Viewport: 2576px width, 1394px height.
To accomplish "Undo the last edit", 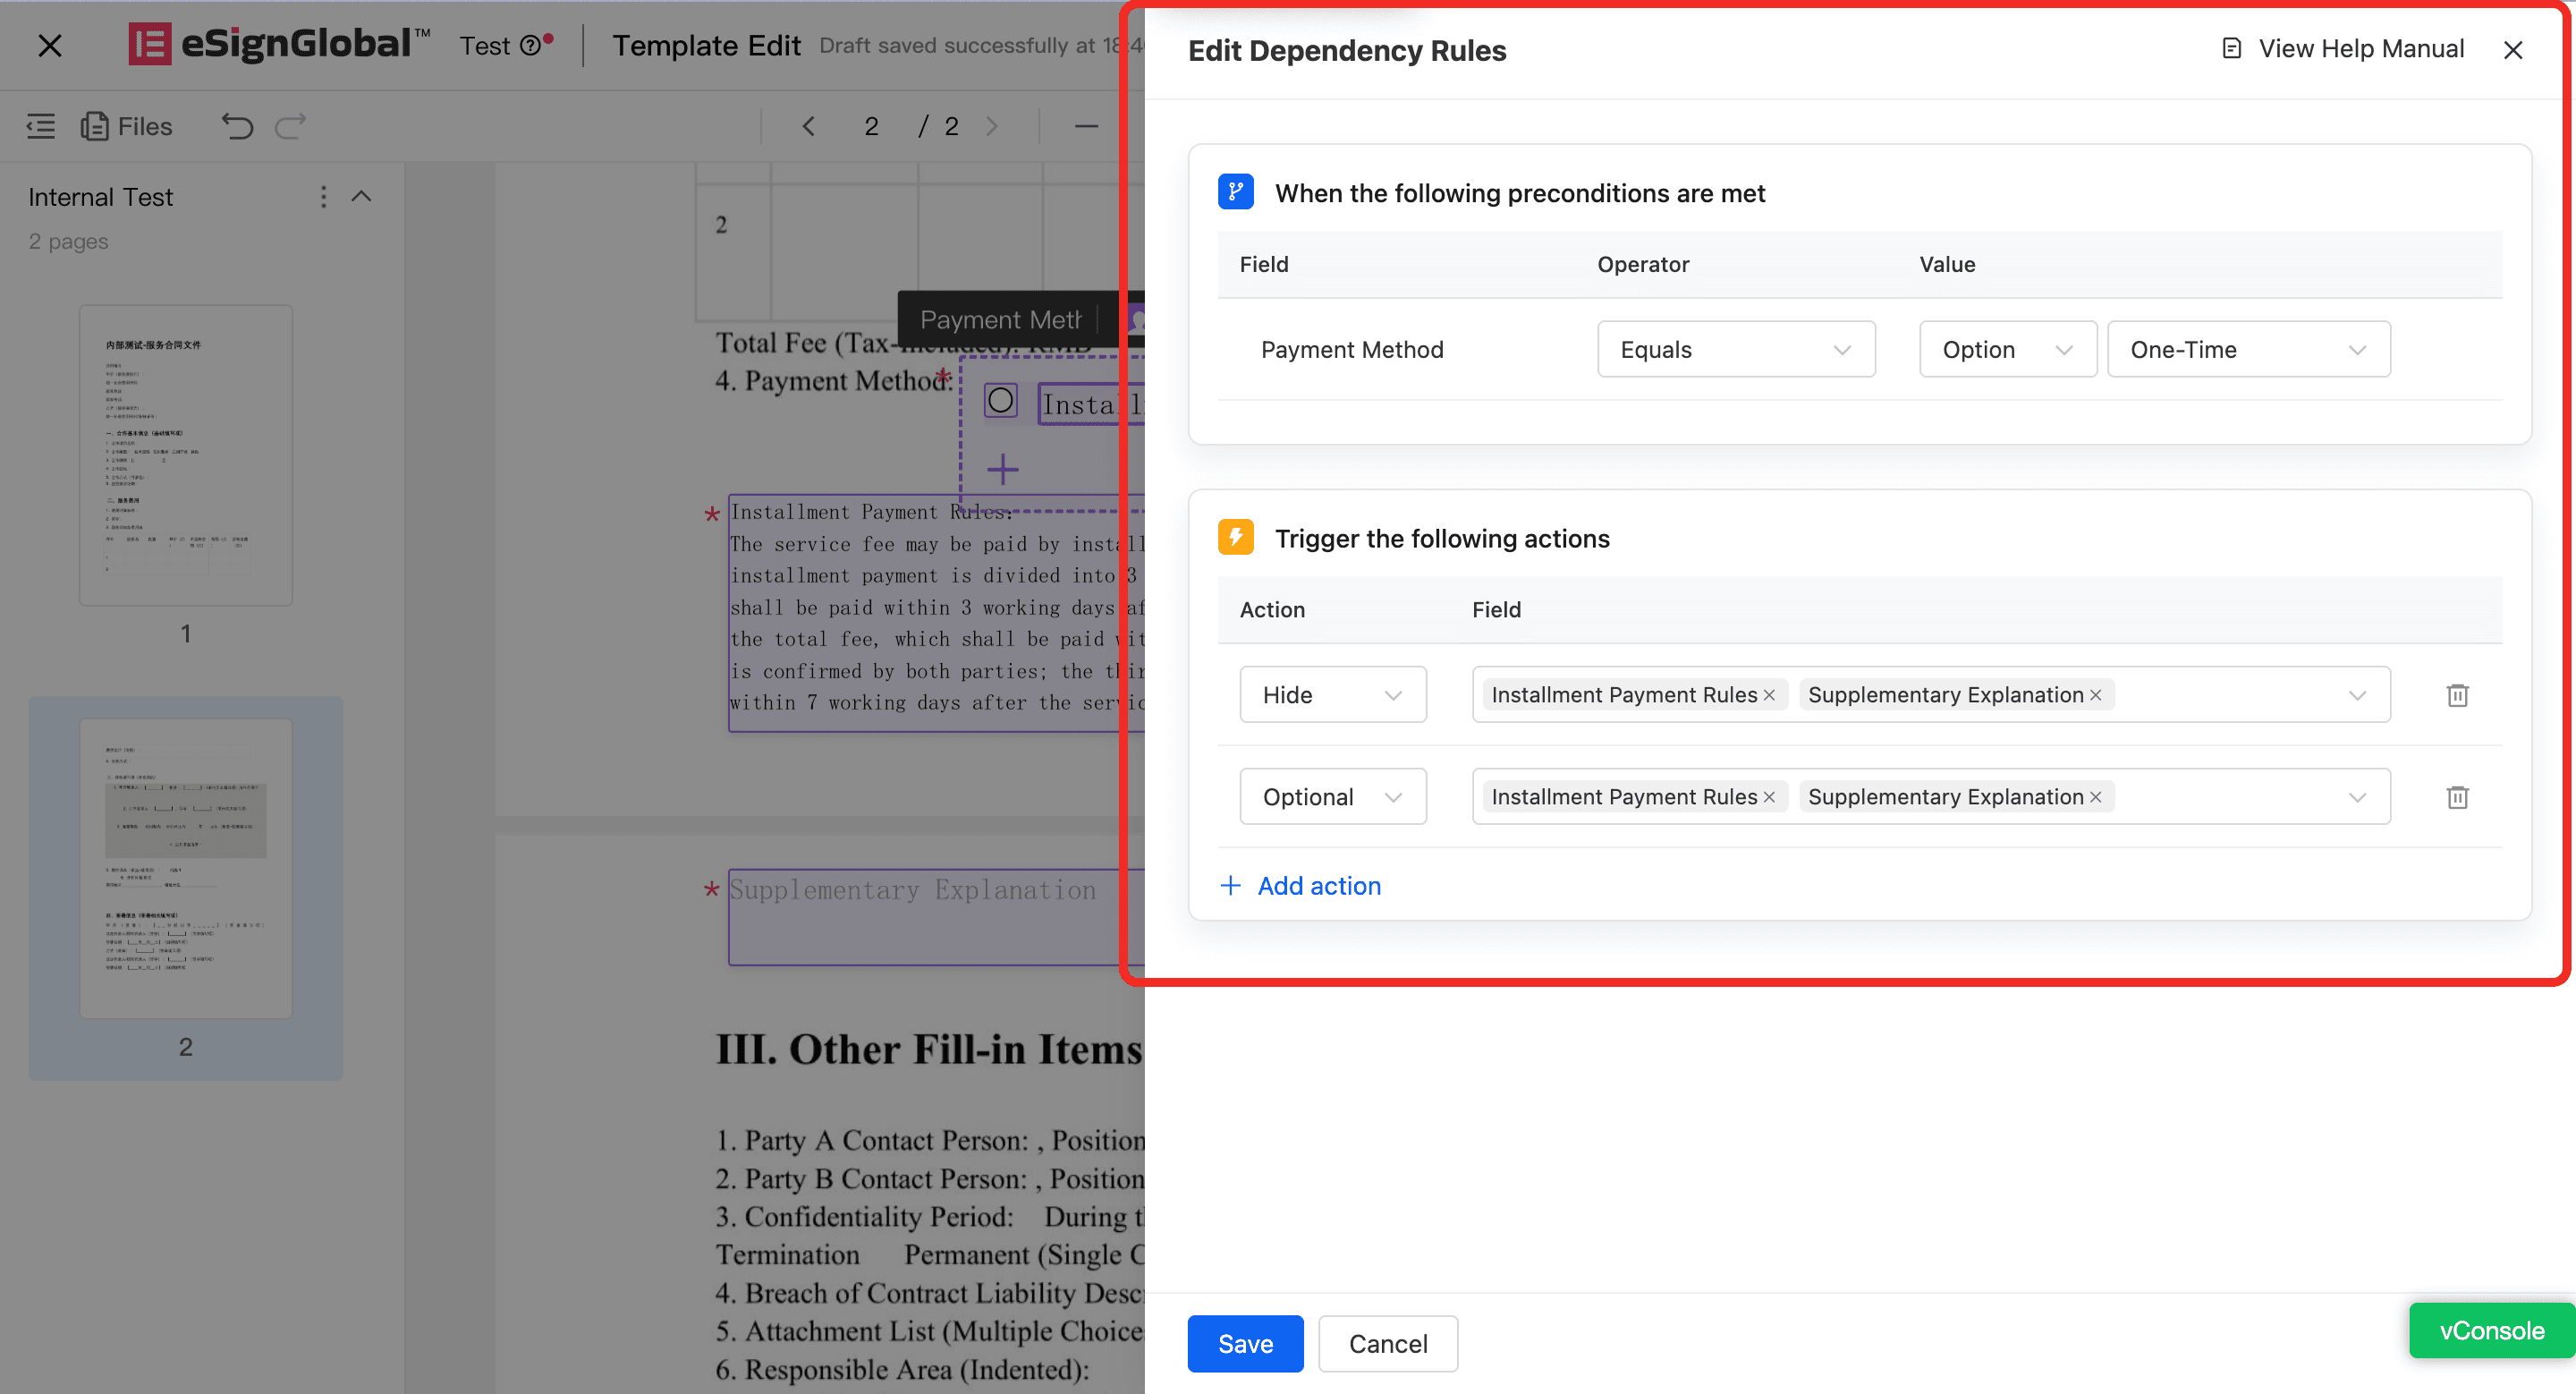I will [238, 126].
